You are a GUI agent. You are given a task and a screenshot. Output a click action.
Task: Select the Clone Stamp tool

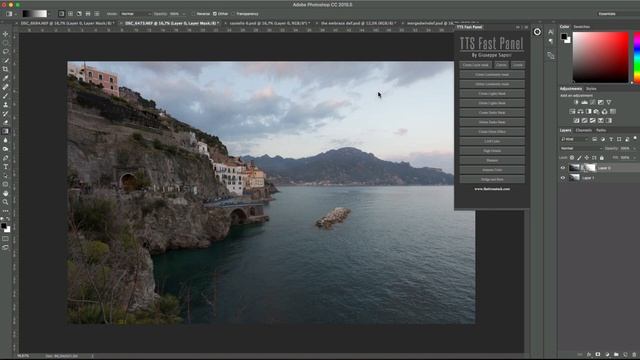[5, 105]
